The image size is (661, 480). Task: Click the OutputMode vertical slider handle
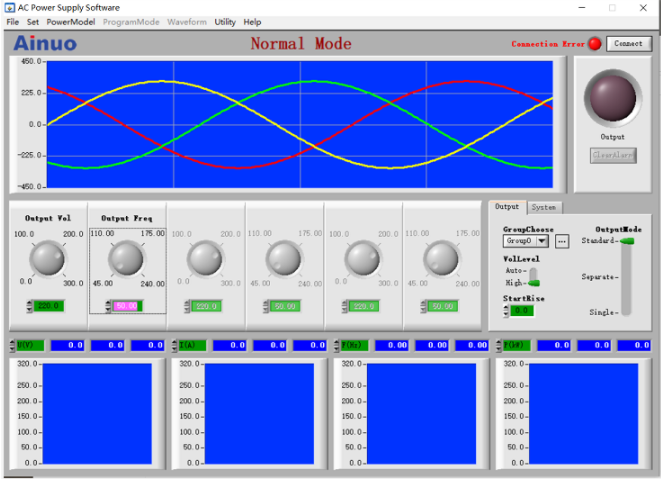pyautogui.click(x=627, y=241)
